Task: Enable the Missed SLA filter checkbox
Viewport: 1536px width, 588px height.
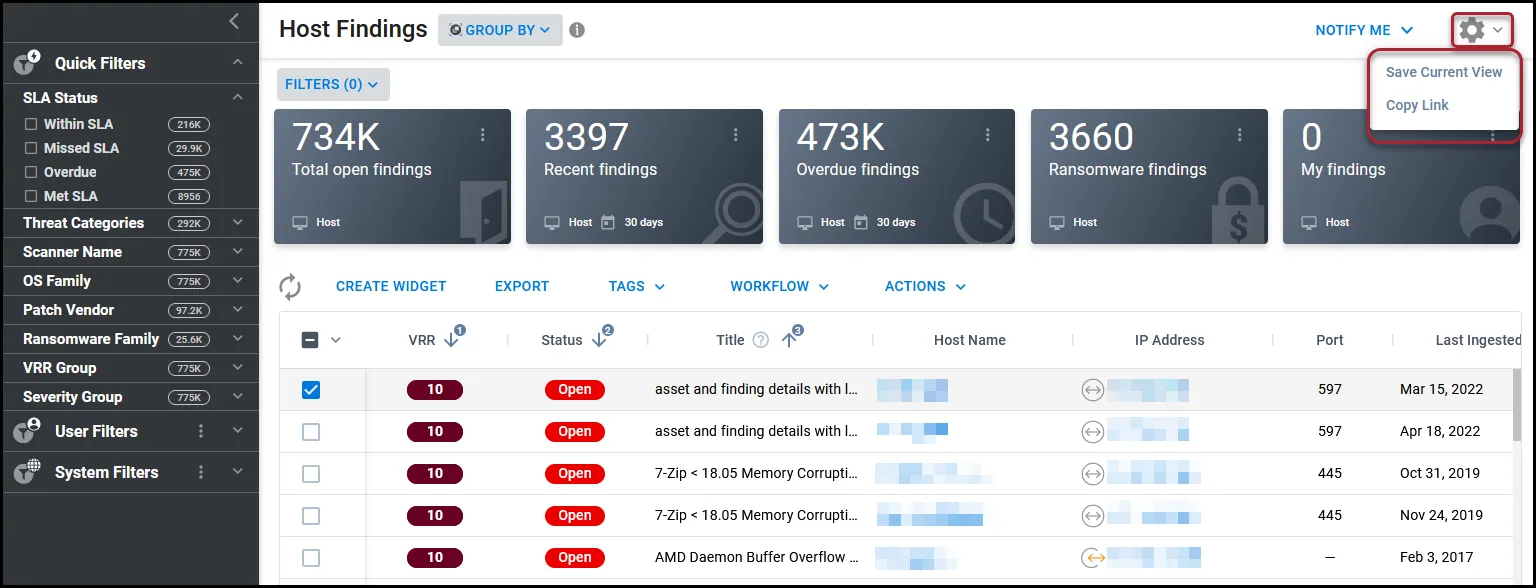Action: [31, 148]
